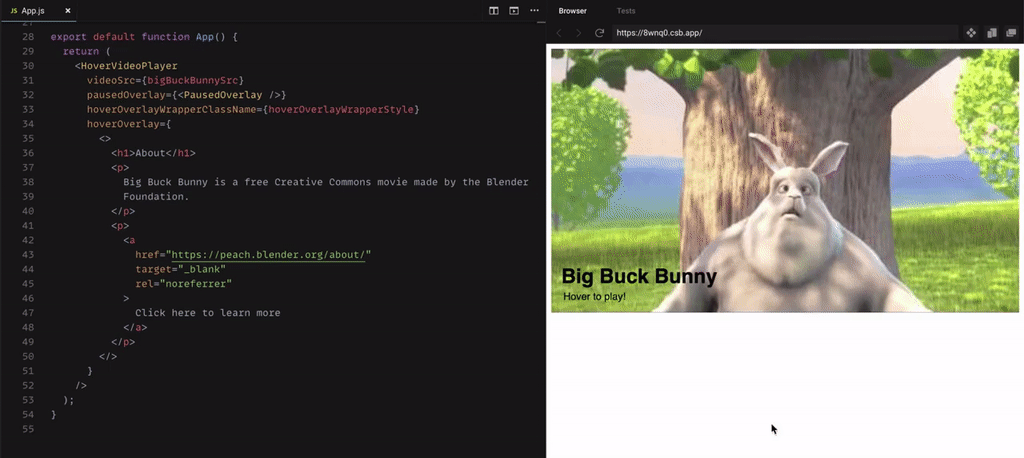The image size is (1024, 458).
Task: Click the rel="noreferrer" attribute in code
Action: [184, 284]
